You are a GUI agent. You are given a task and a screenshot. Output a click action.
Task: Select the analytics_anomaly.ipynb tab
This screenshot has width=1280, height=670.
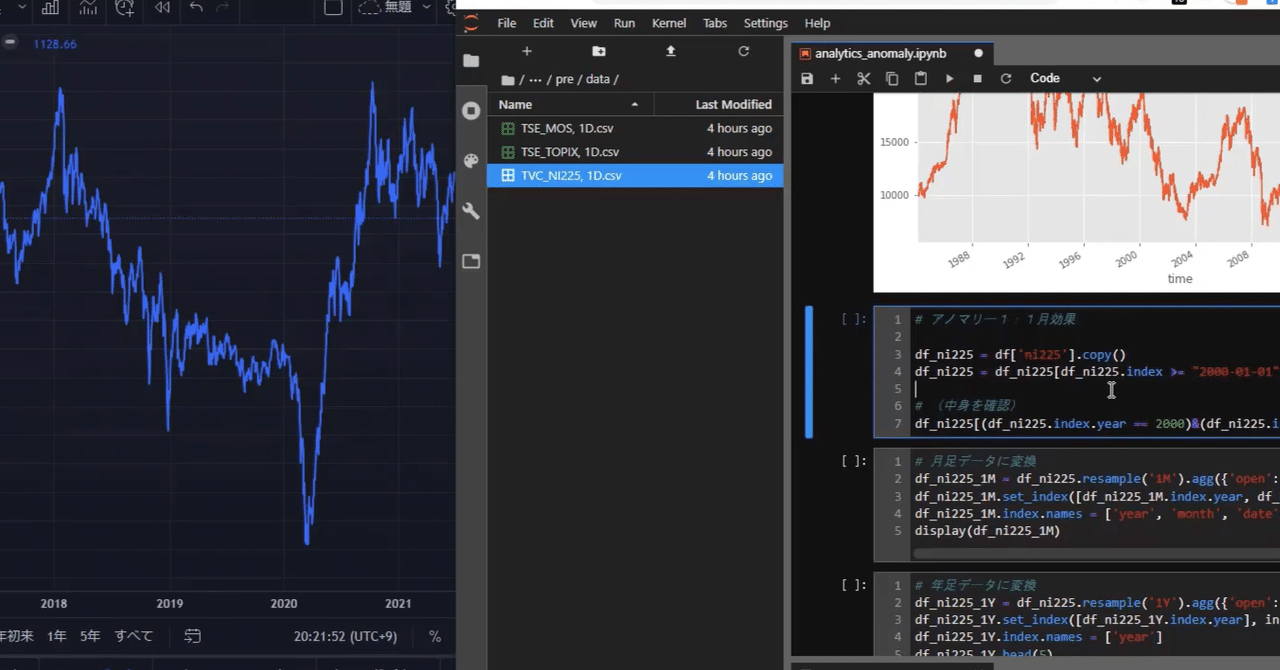click(x=880, y=53)
